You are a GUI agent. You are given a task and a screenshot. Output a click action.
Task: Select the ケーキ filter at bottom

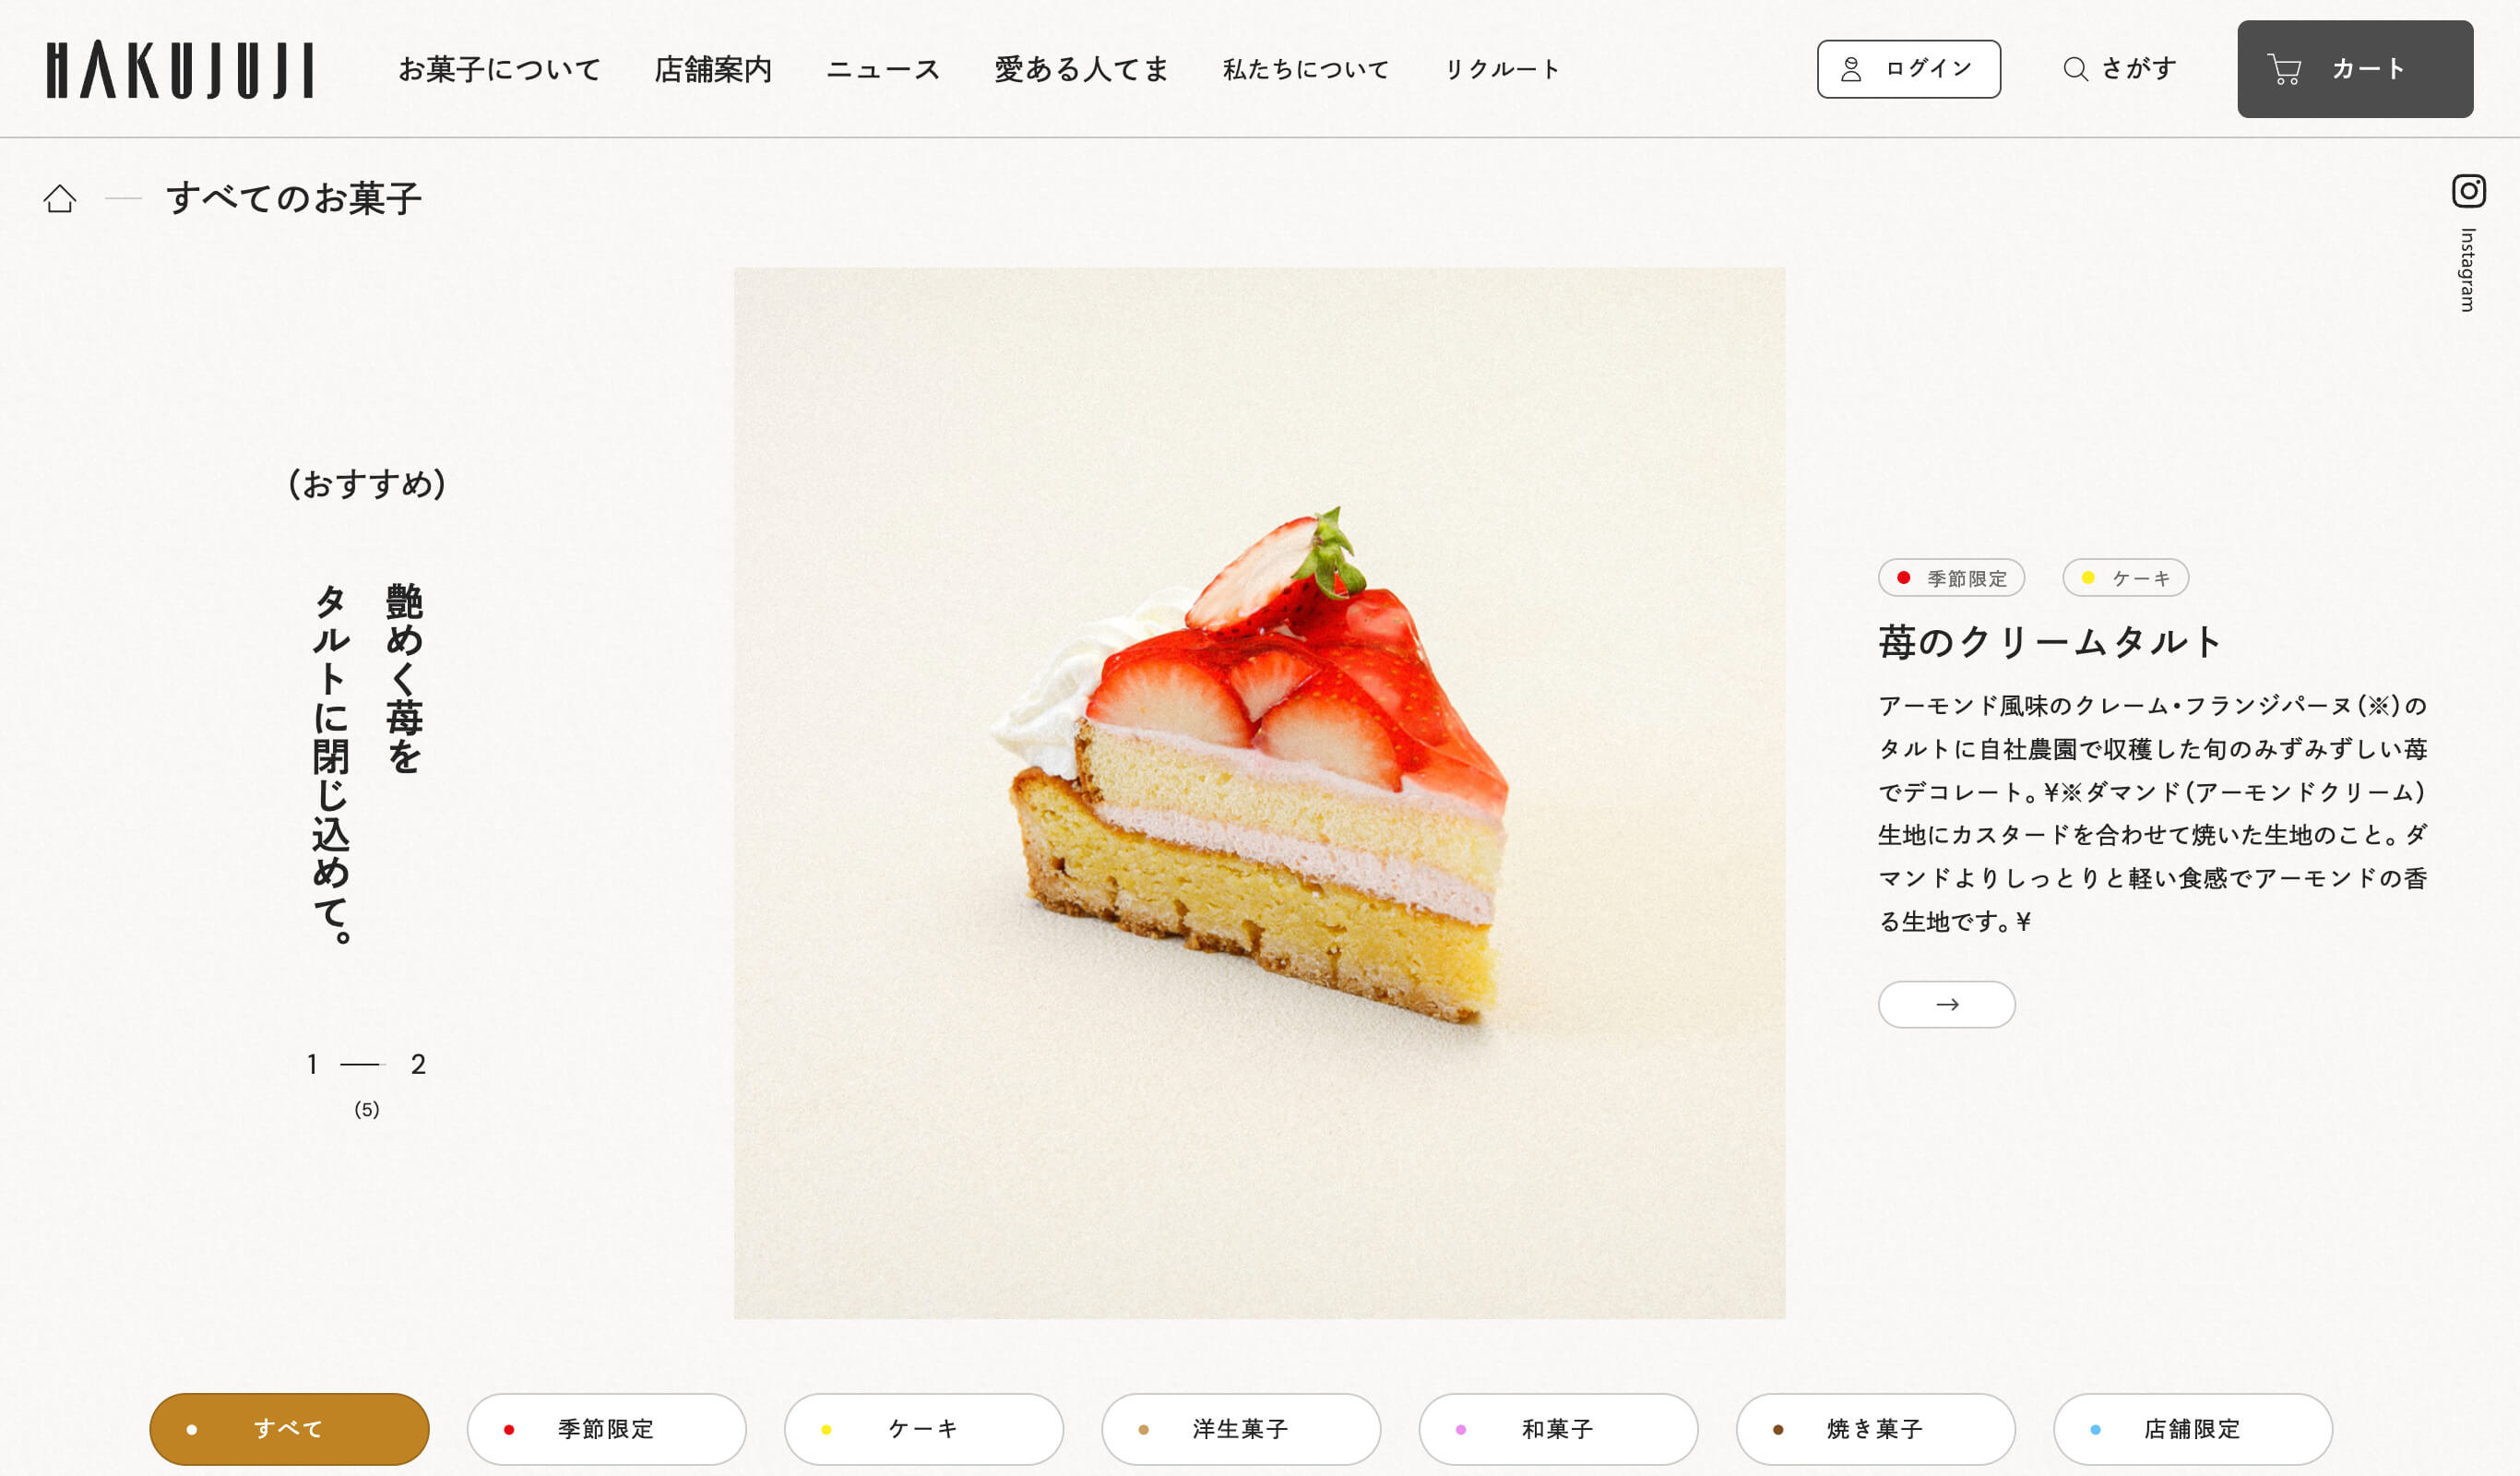click(924, 1429)
